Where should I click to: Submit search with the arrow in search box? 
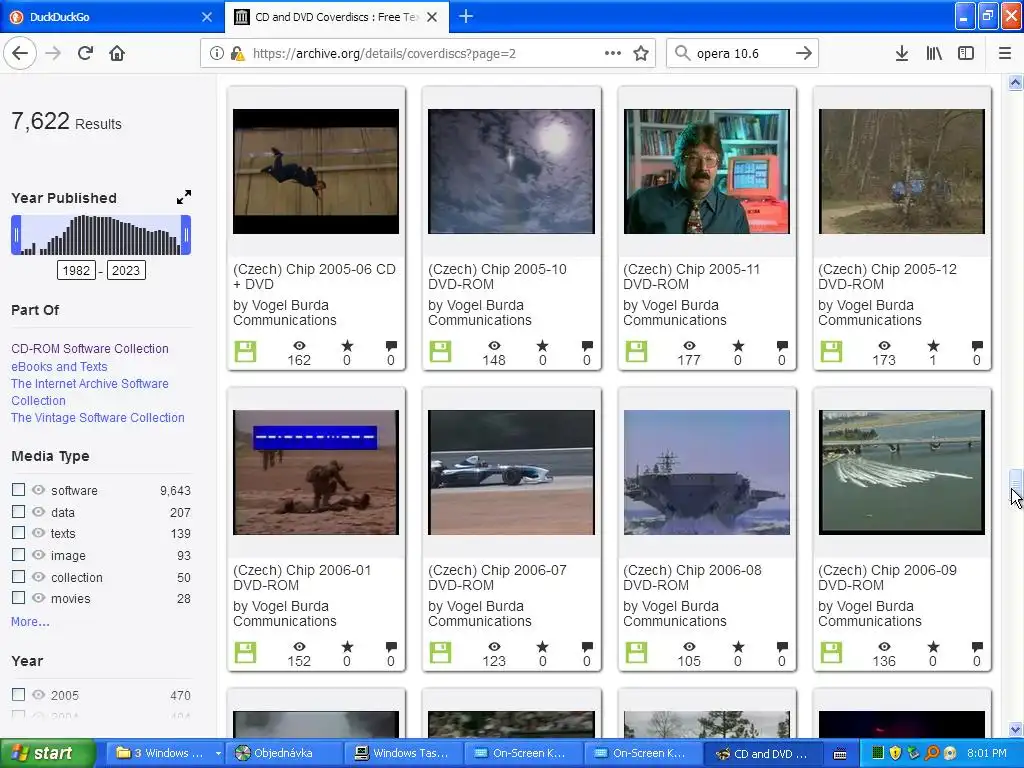click(x=804, y=53)
